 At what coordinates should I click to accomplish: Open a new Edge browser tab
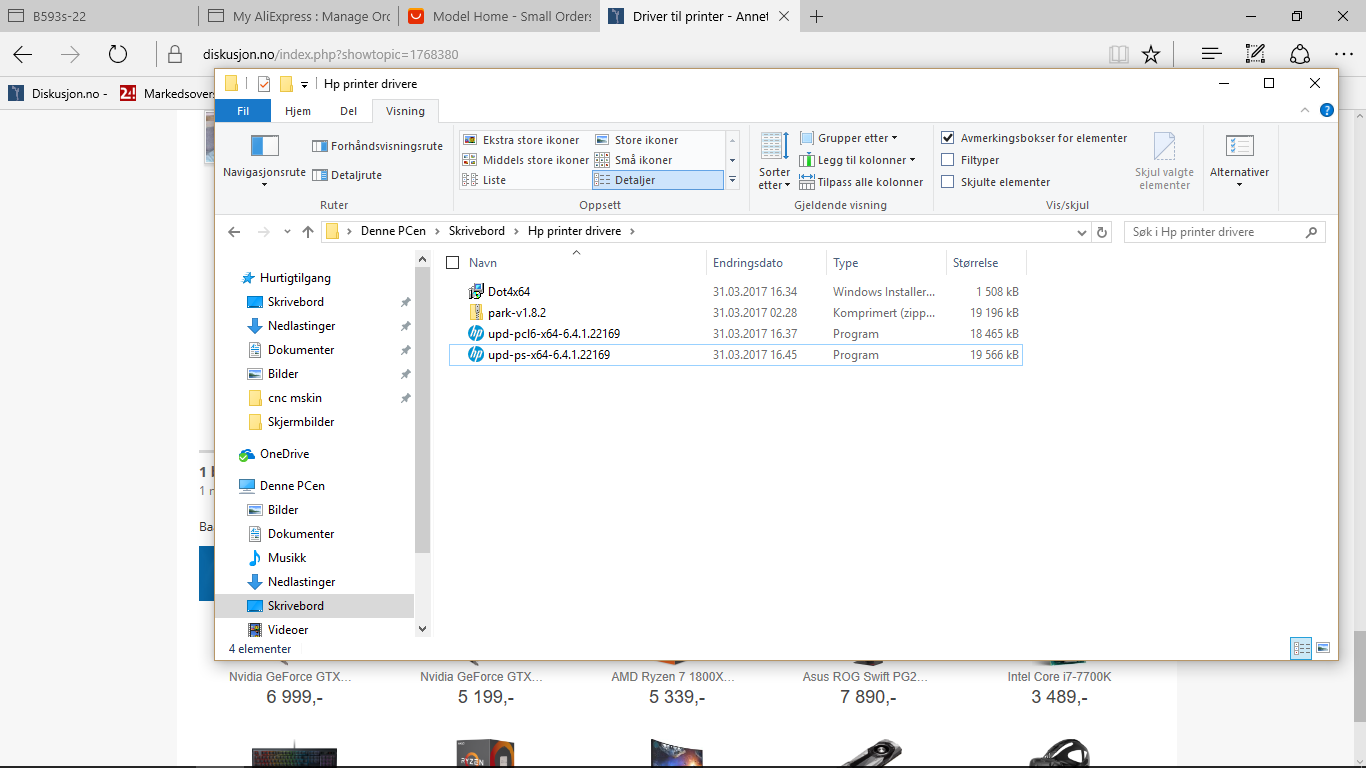click(x=817, y=16)
